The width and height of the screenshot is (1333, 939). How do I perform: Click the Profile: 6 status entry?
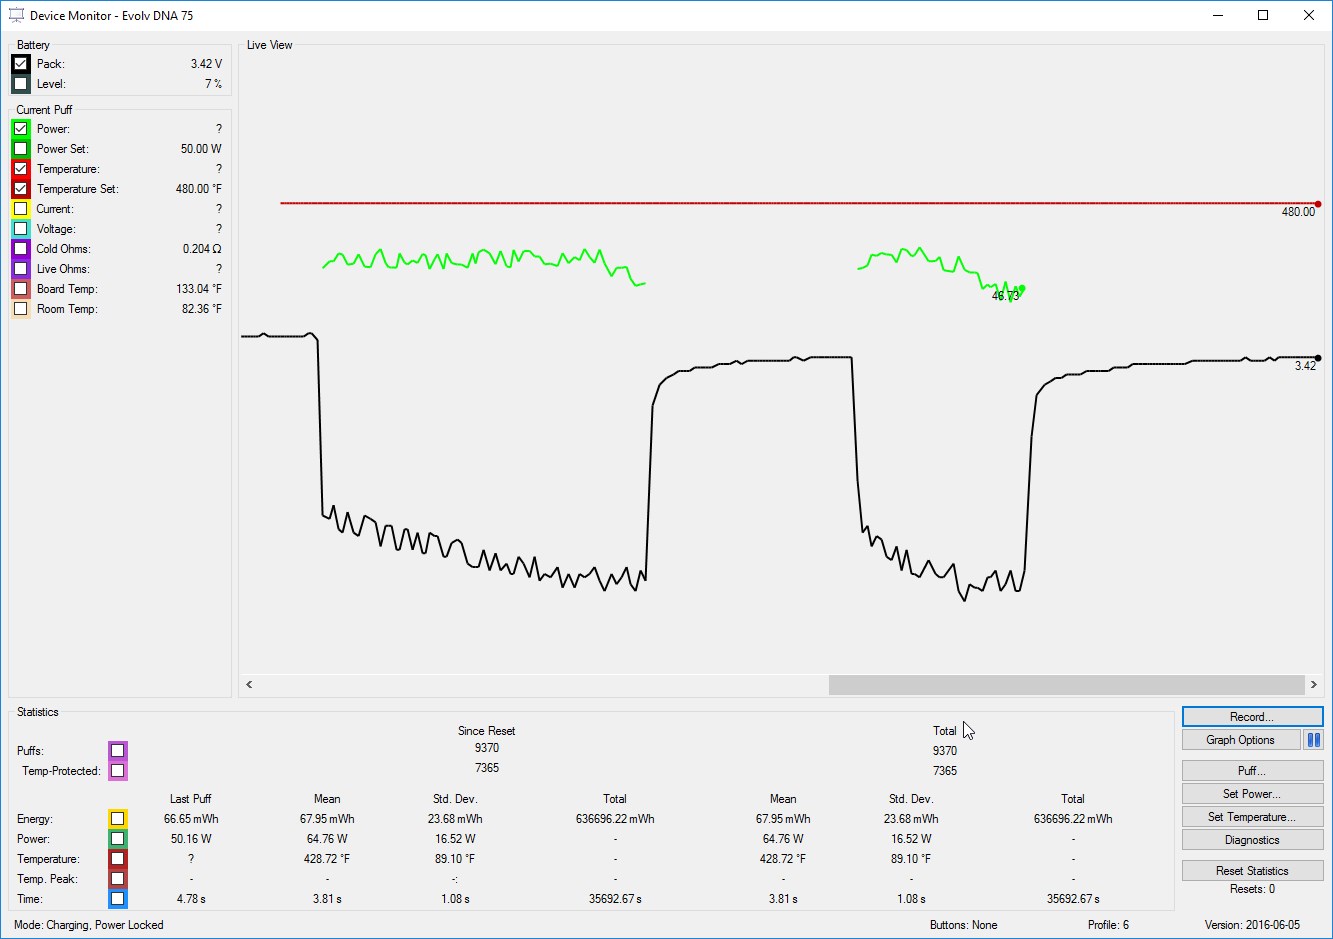(1108, 925)
